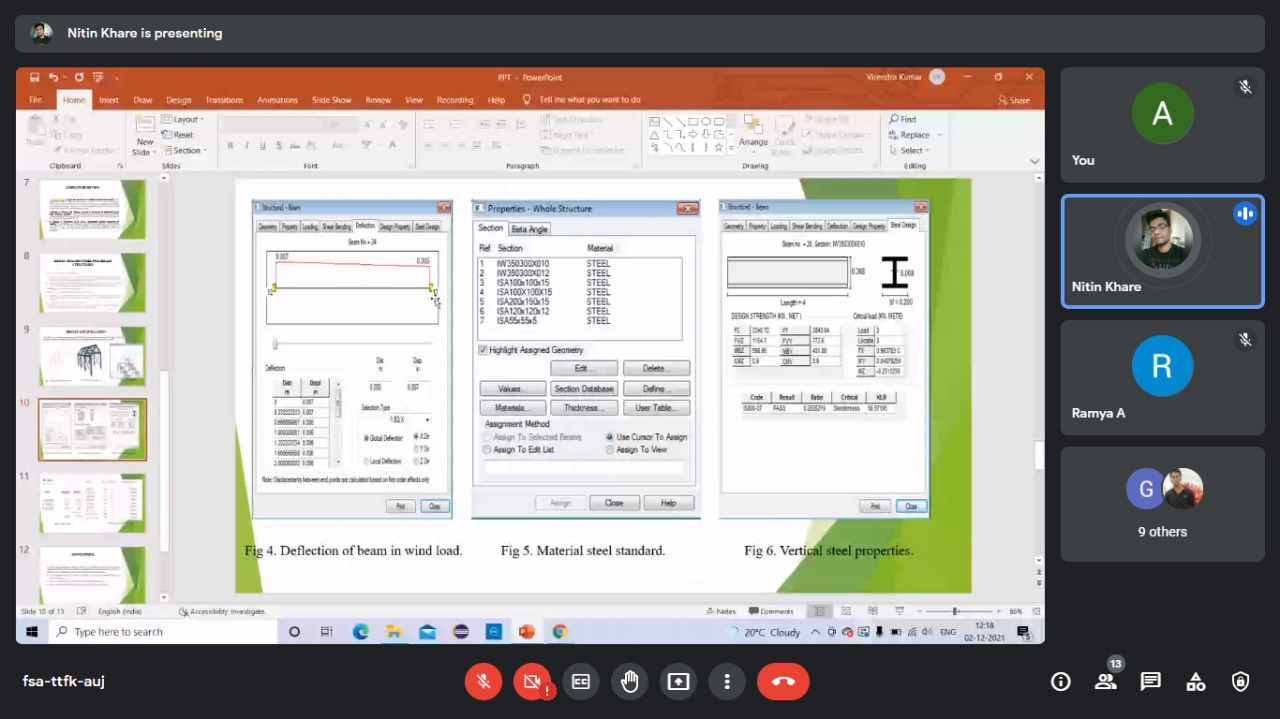Adjust the PowerPoint zoom slider
The width and height of the screenshot is (1280, 719).
pos(954,611)
